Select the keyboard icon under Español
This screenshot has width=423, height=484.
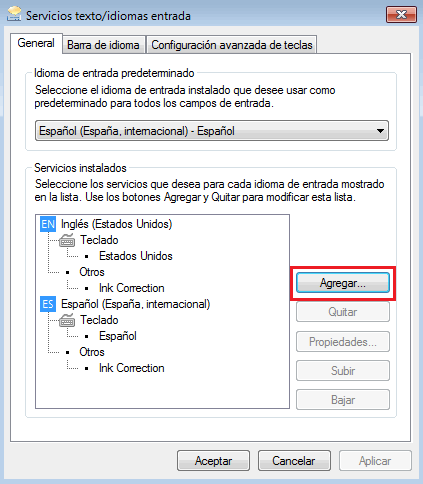coord(67,320)
